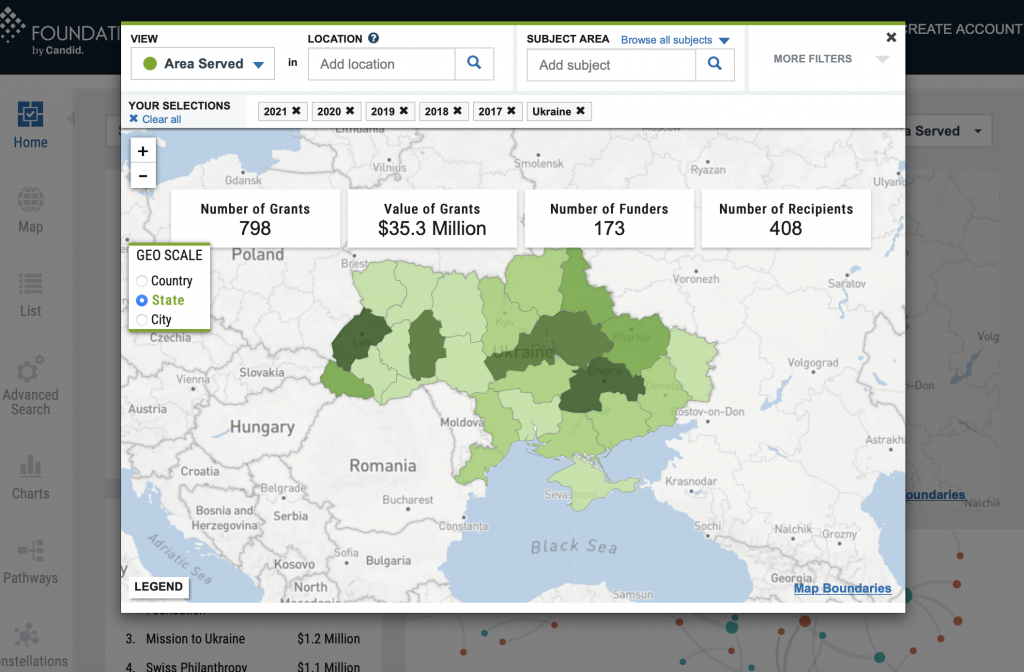This screenshot has height=672, width=1024.
Task: Remove the Ukraine selection tag
Action: point(580,111)
